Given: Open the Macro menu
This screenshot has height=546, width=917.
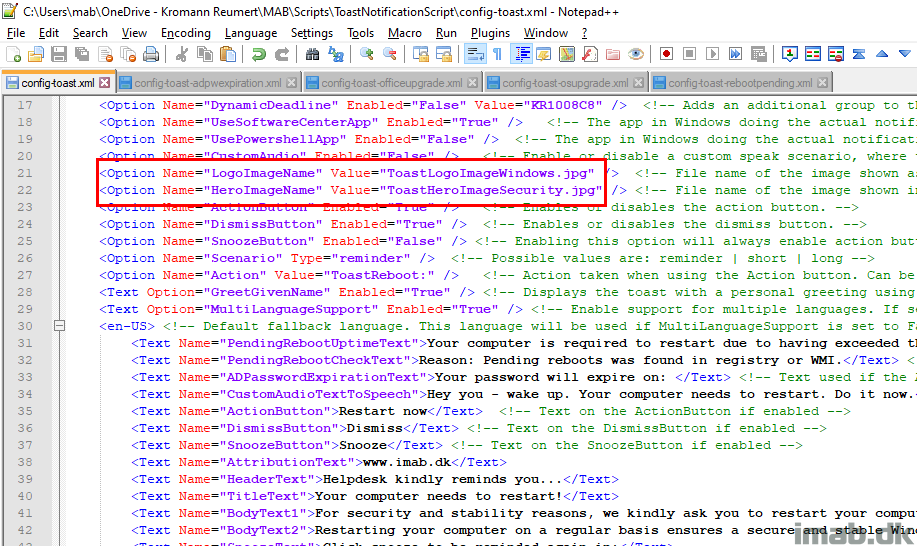Looking at the screenshot, I should tap(405, 33).
